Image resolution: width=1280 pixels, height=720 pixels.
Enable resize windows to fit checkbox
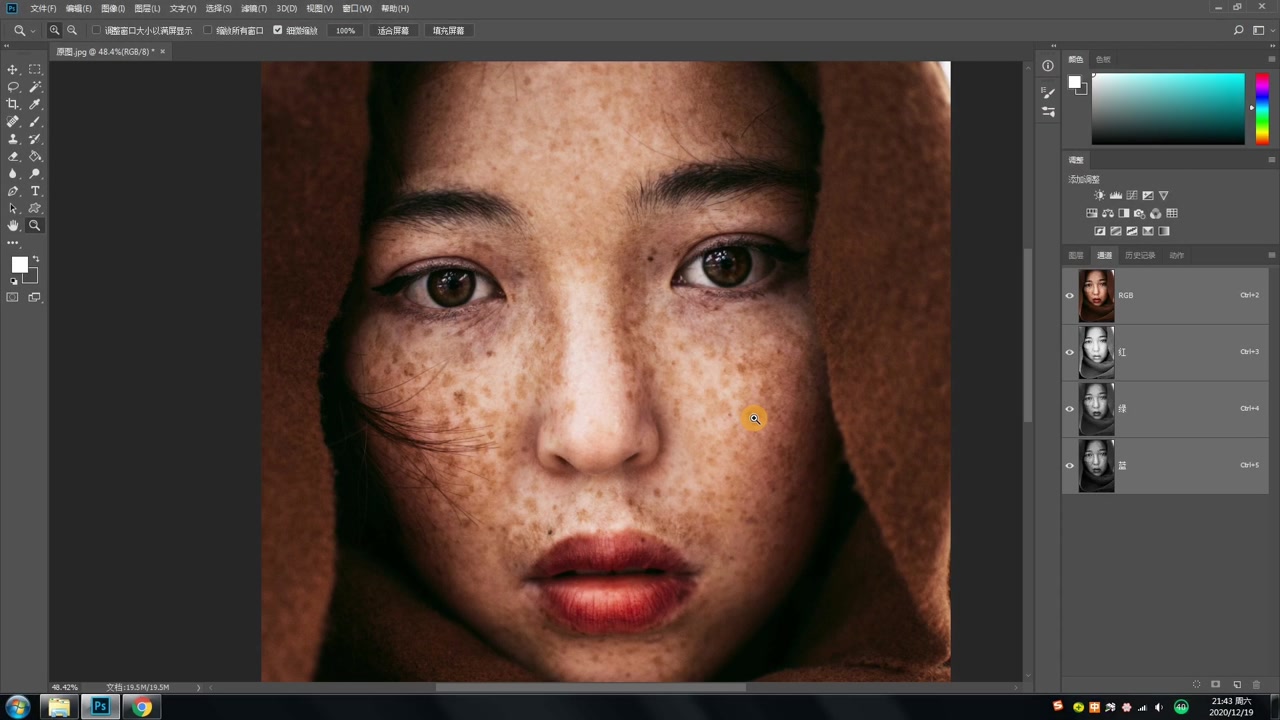(x=97, y=31)
